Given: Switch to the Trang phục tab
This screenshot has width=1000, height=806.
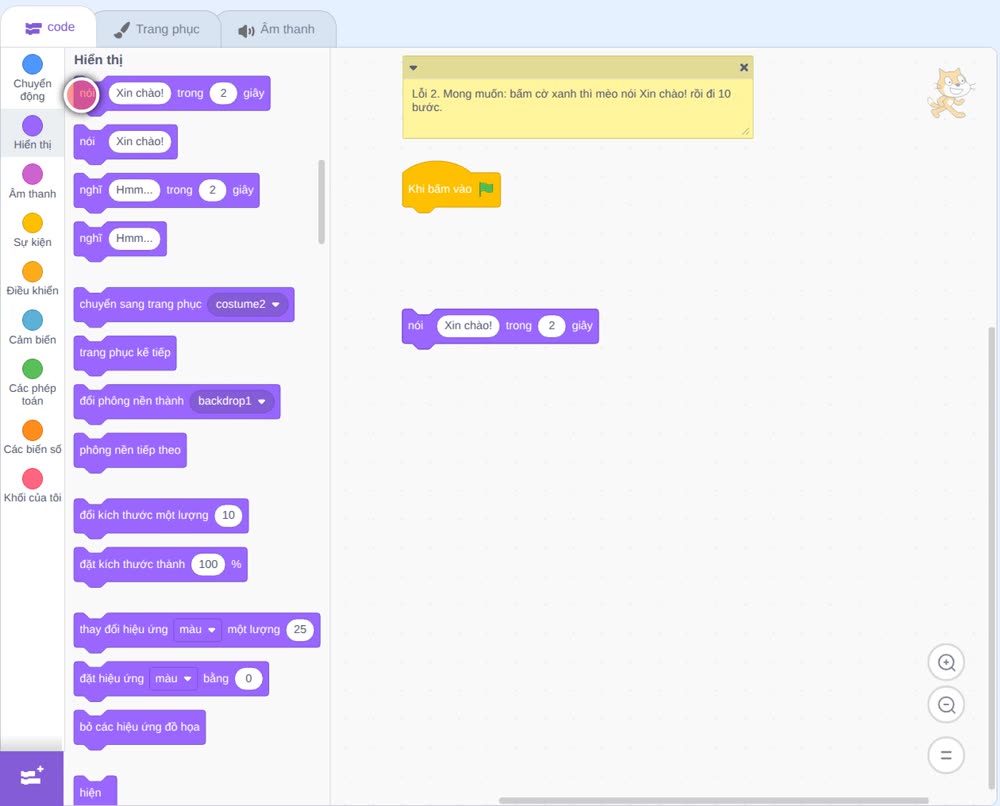Looking at the screenshot, I should [x=157, y=29].
